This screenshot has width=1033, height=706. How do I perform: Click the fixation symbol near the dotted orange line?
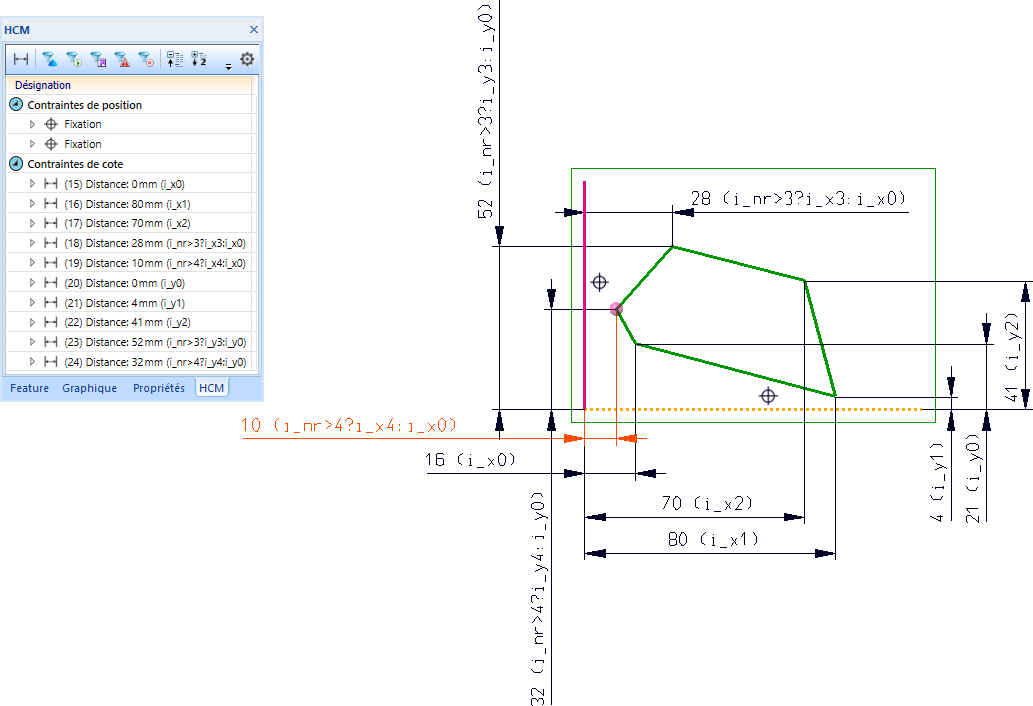(x=768, y=396)
